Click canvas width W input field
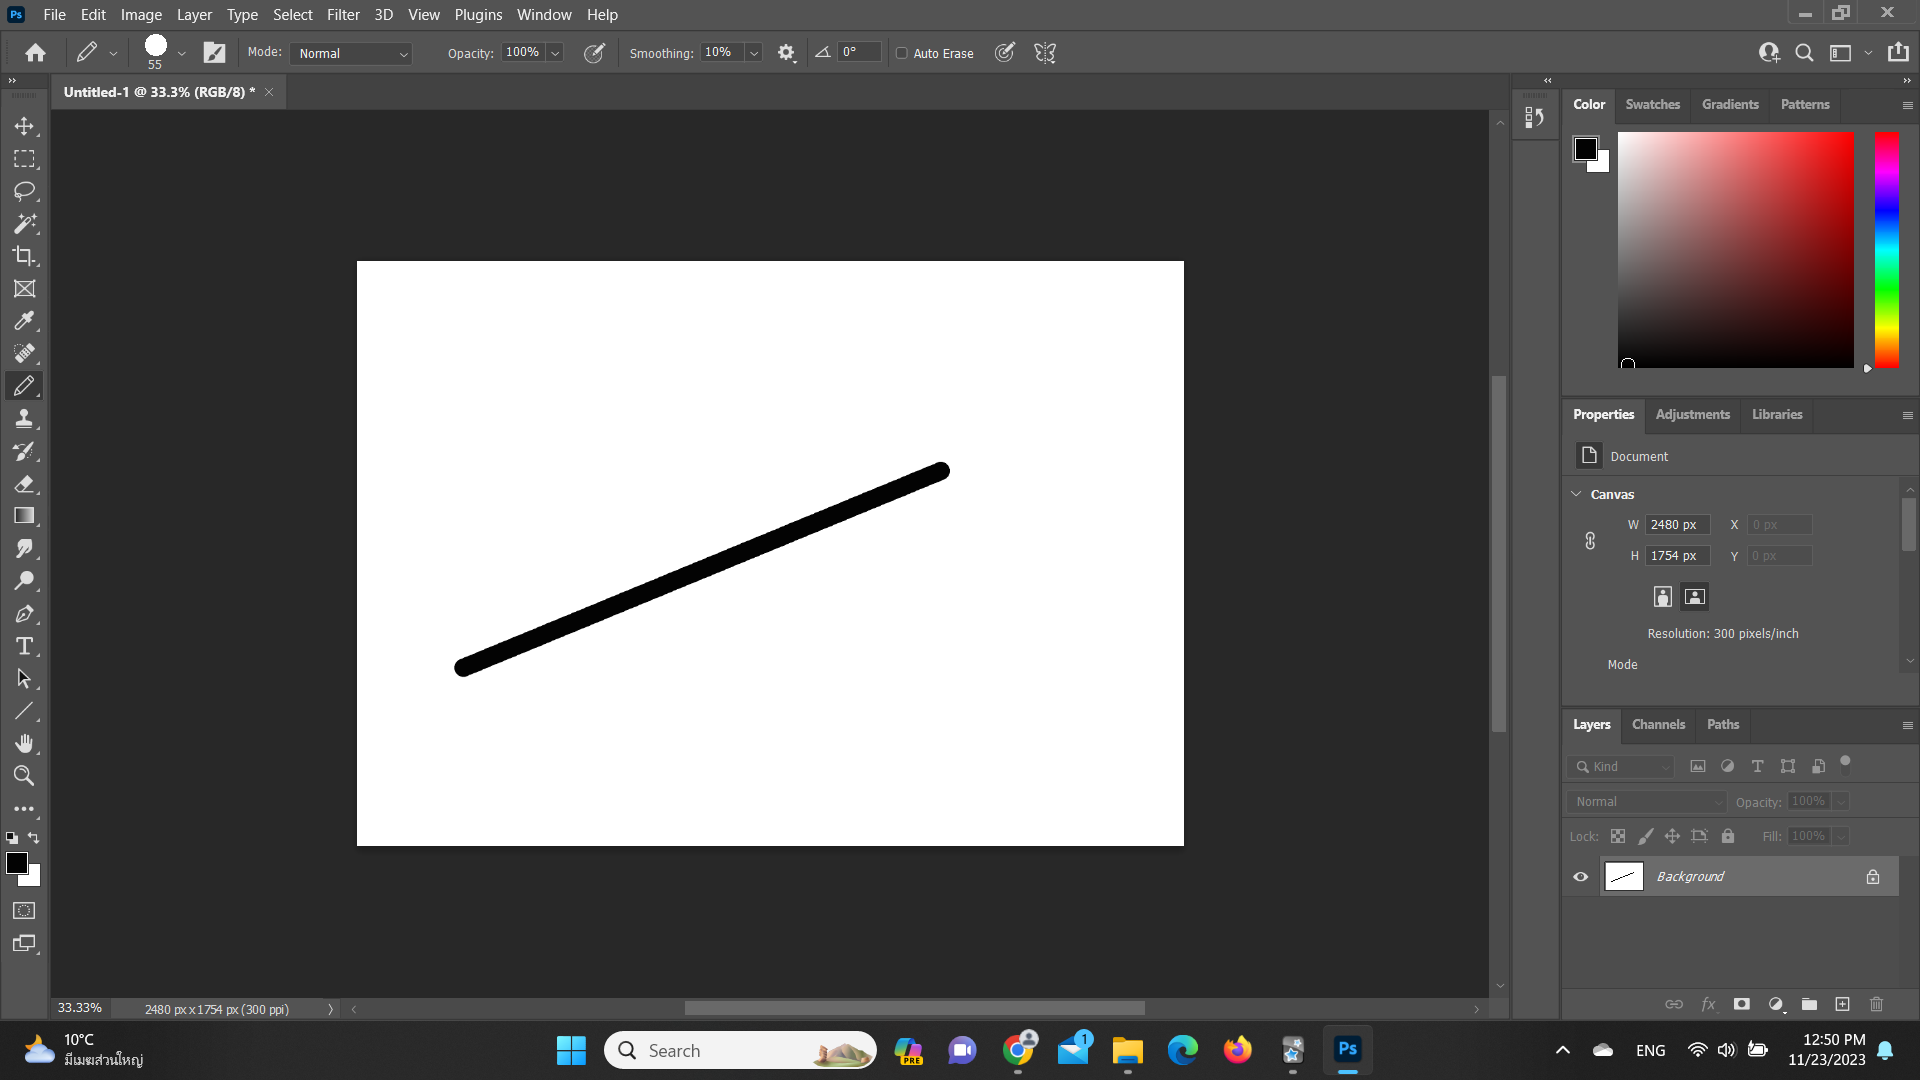 (1677, 525)
